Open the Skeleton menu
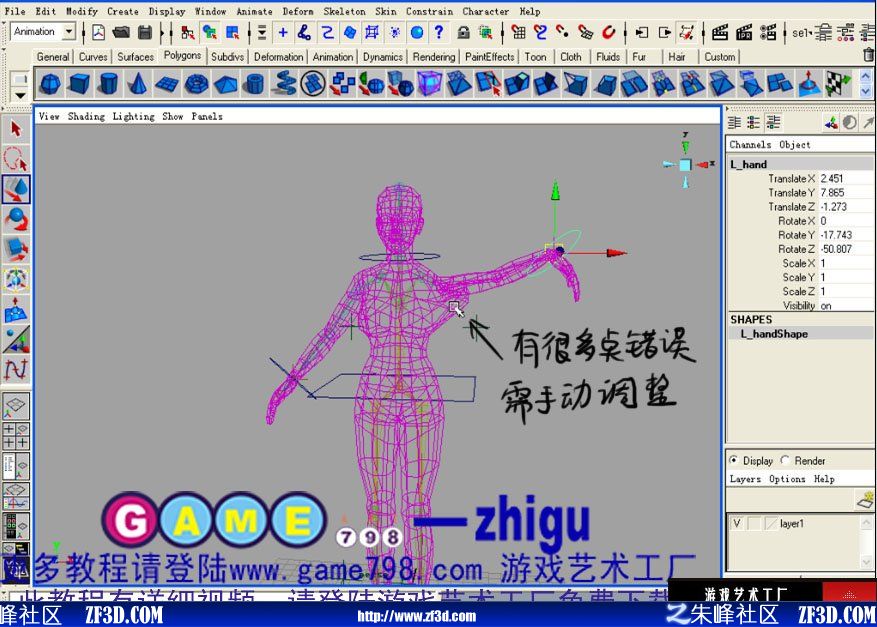This screenshot has height=627, width=877. pyautogui.click(x=344, y=11)
